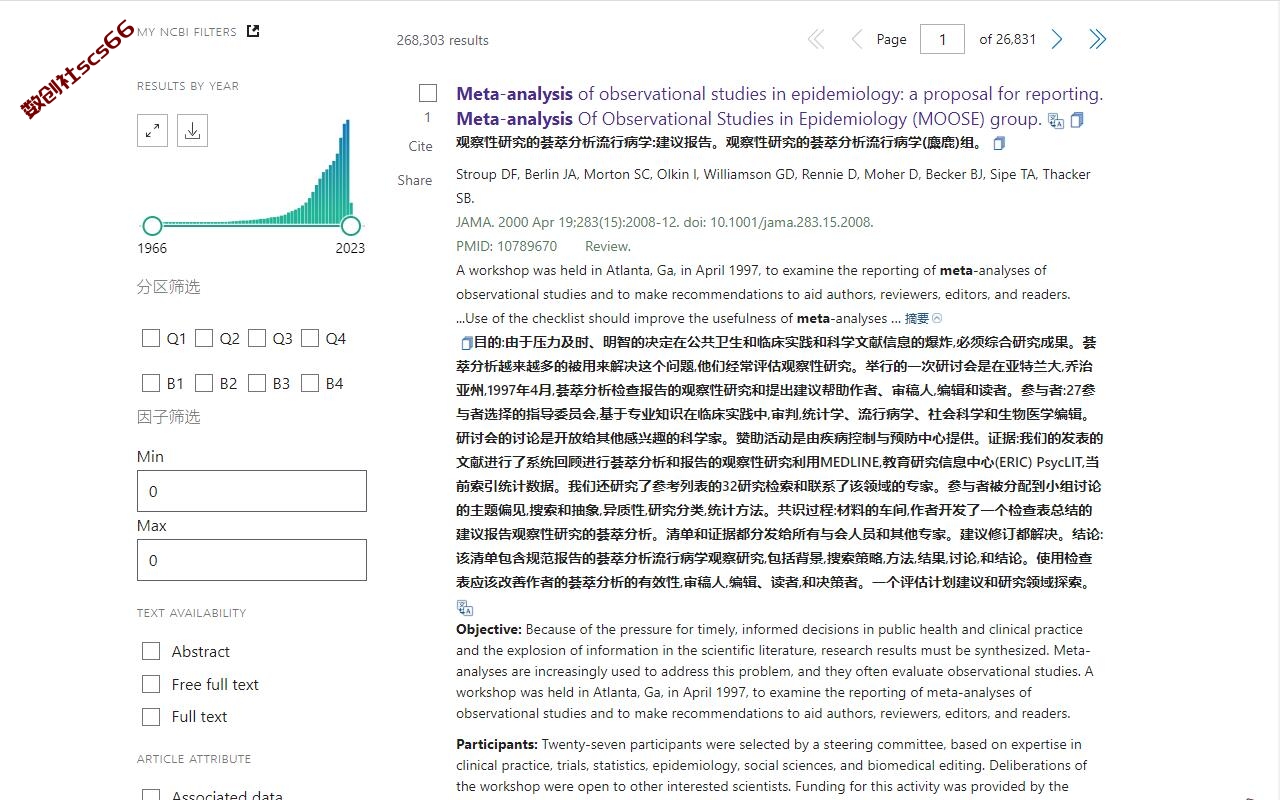Click the 分区筛选 section label
The image size is (1280, 800).
pos(168,287)
